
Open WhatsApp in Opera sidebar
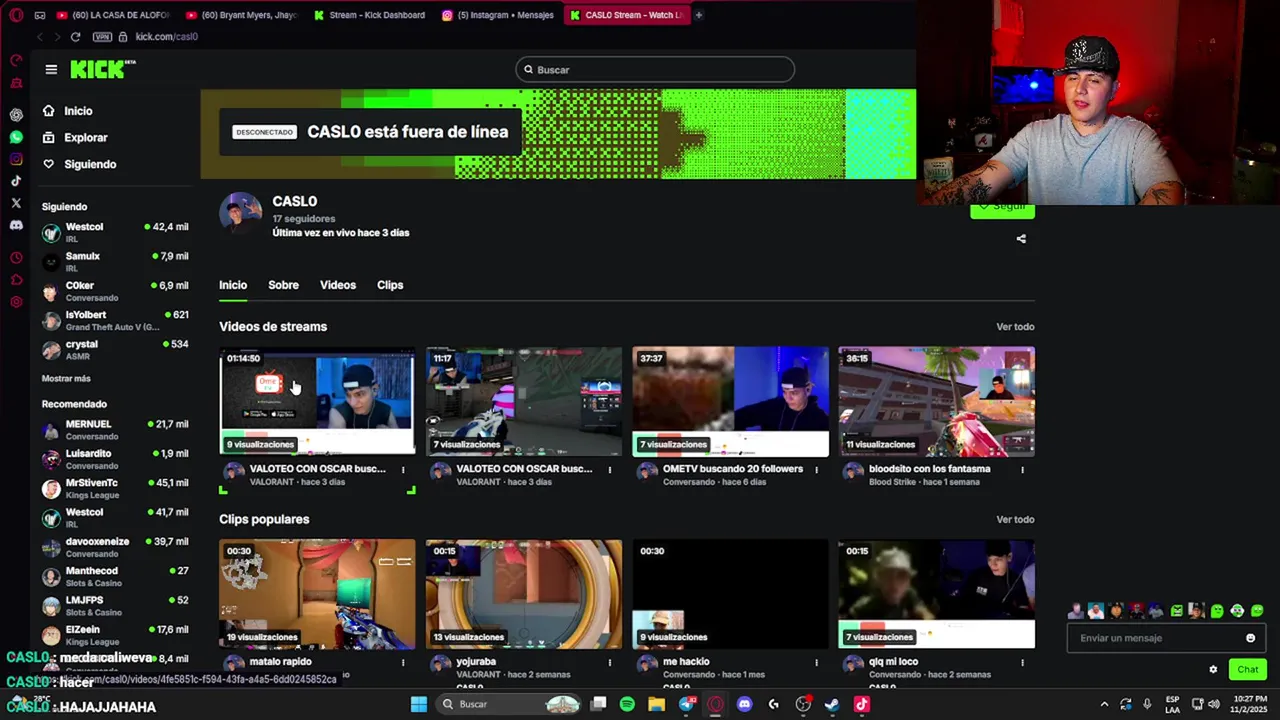coord(16,137)
